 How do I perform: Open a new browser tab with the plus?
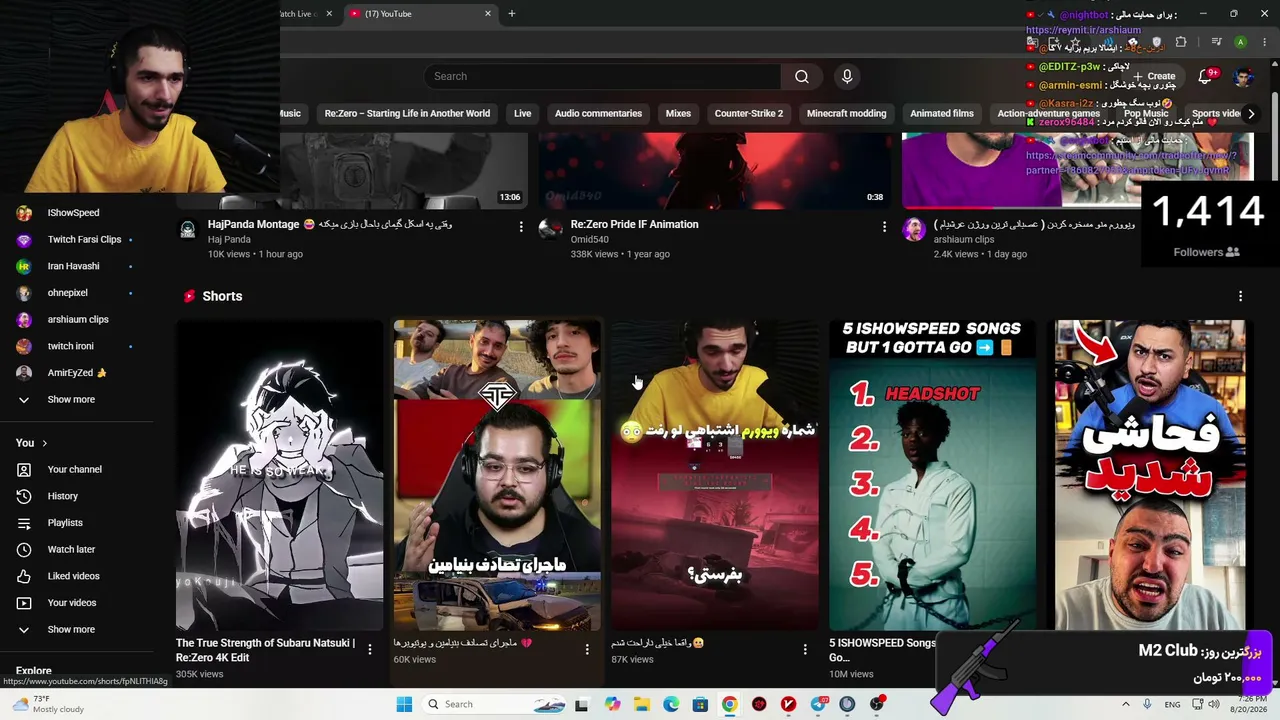pyautogui.click(x=511, y=14)
